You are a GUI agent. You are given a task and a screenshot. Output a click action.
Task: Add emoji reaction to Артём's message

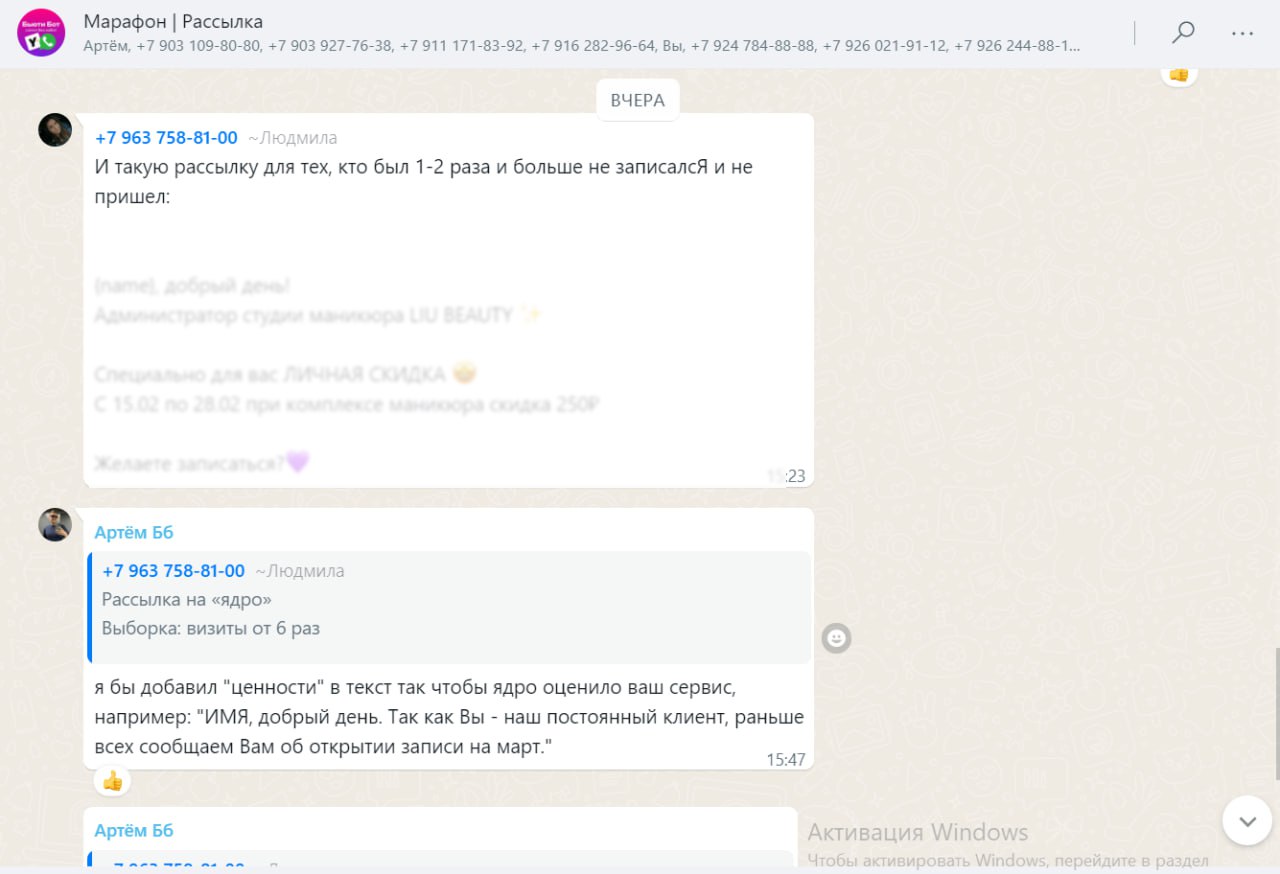(x=836, y=637)
